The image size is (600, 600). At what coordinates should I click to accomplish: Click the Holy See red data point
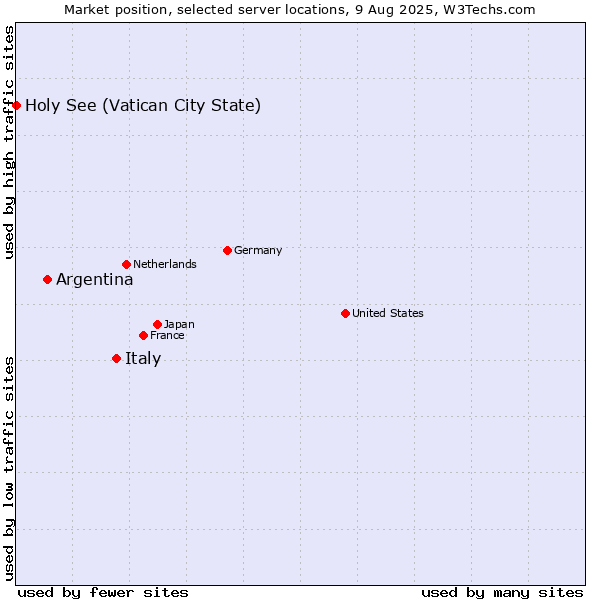pos(16,105)
